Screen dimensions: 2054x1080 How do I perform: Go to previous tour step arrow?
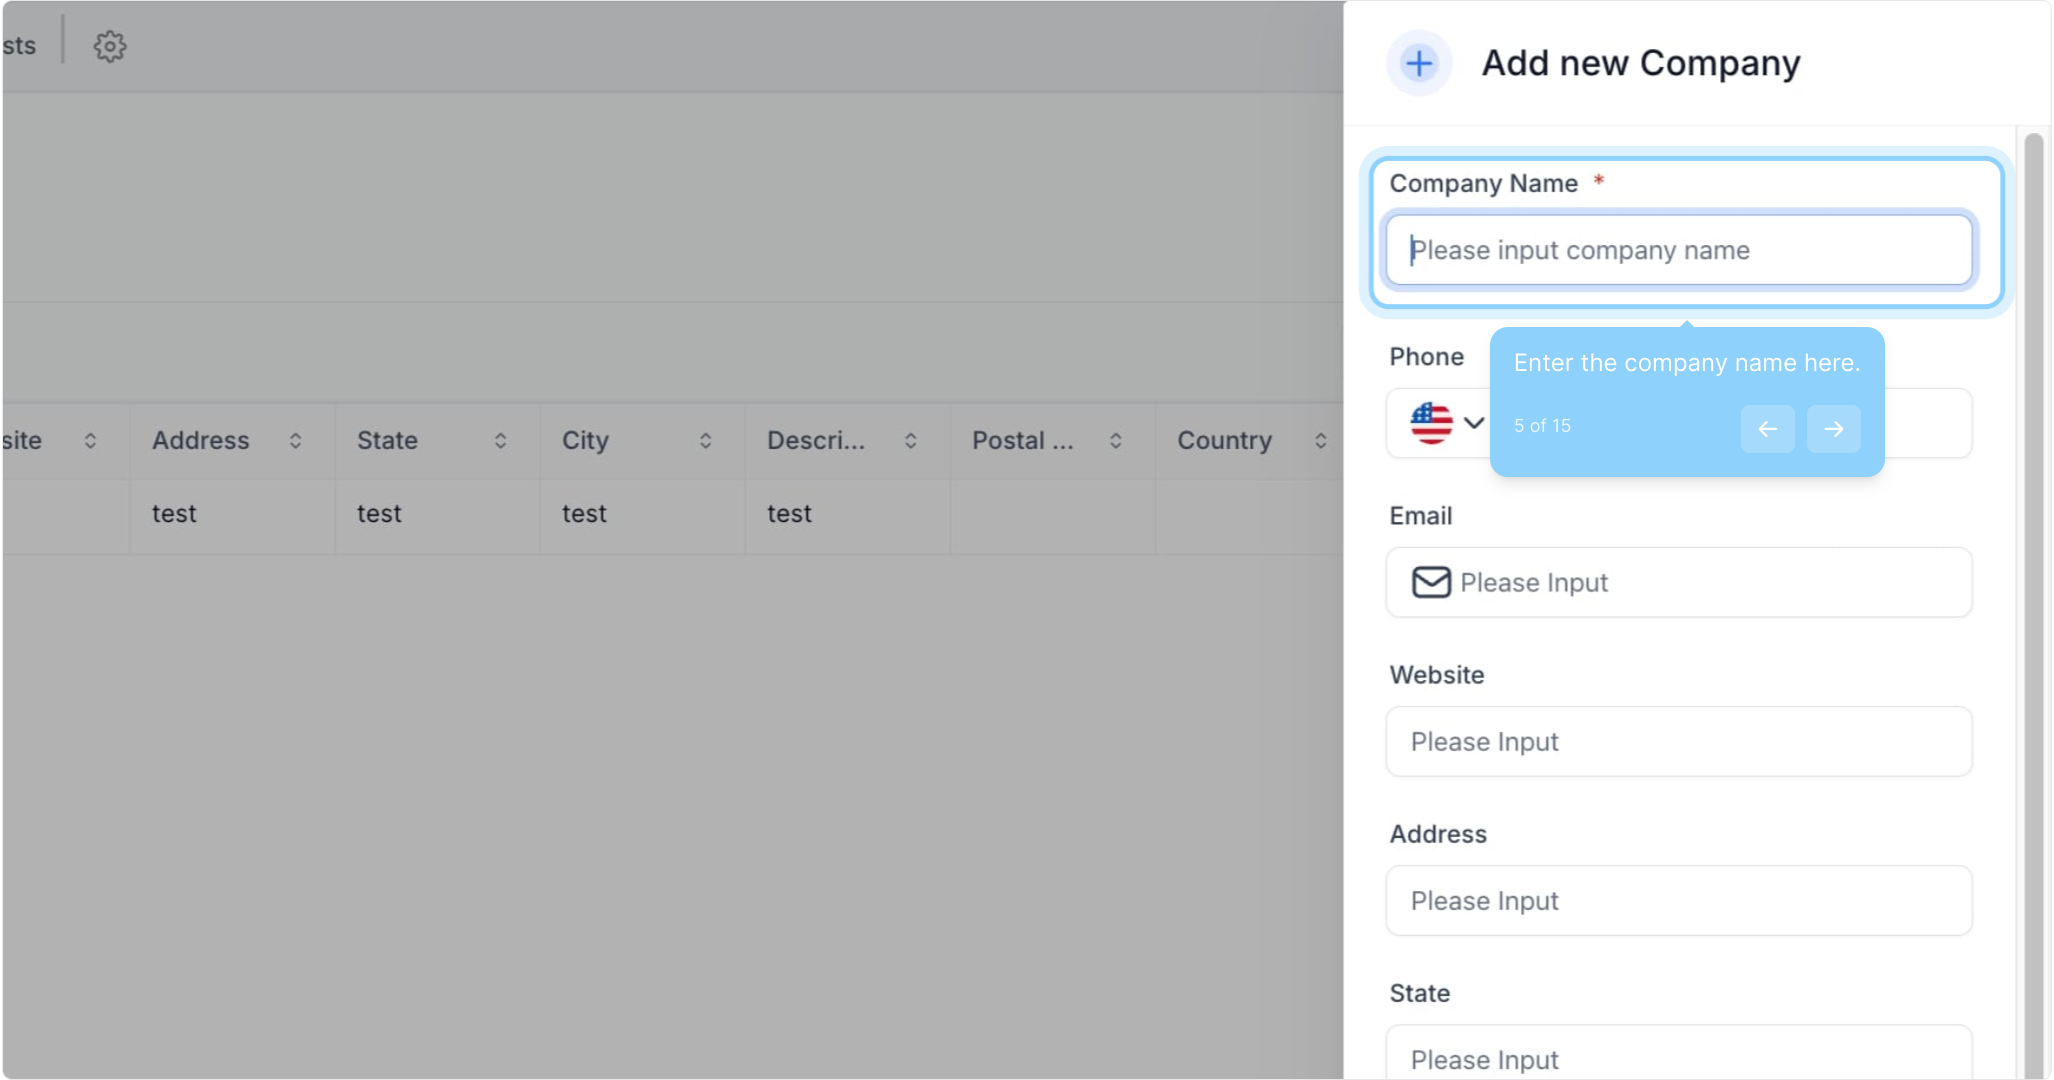(1767, 429)
